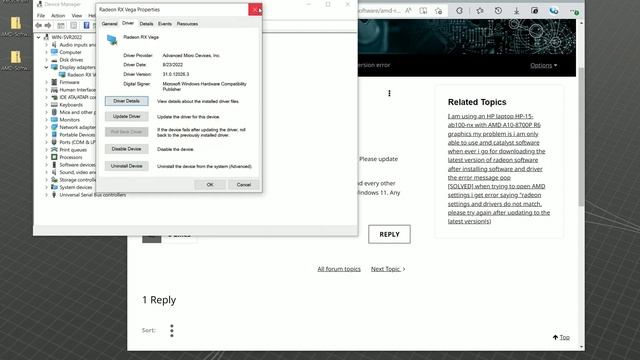Click the Edge extensions icon
The height and width of the screenshot is (360, 640).
tap(460, 11)
